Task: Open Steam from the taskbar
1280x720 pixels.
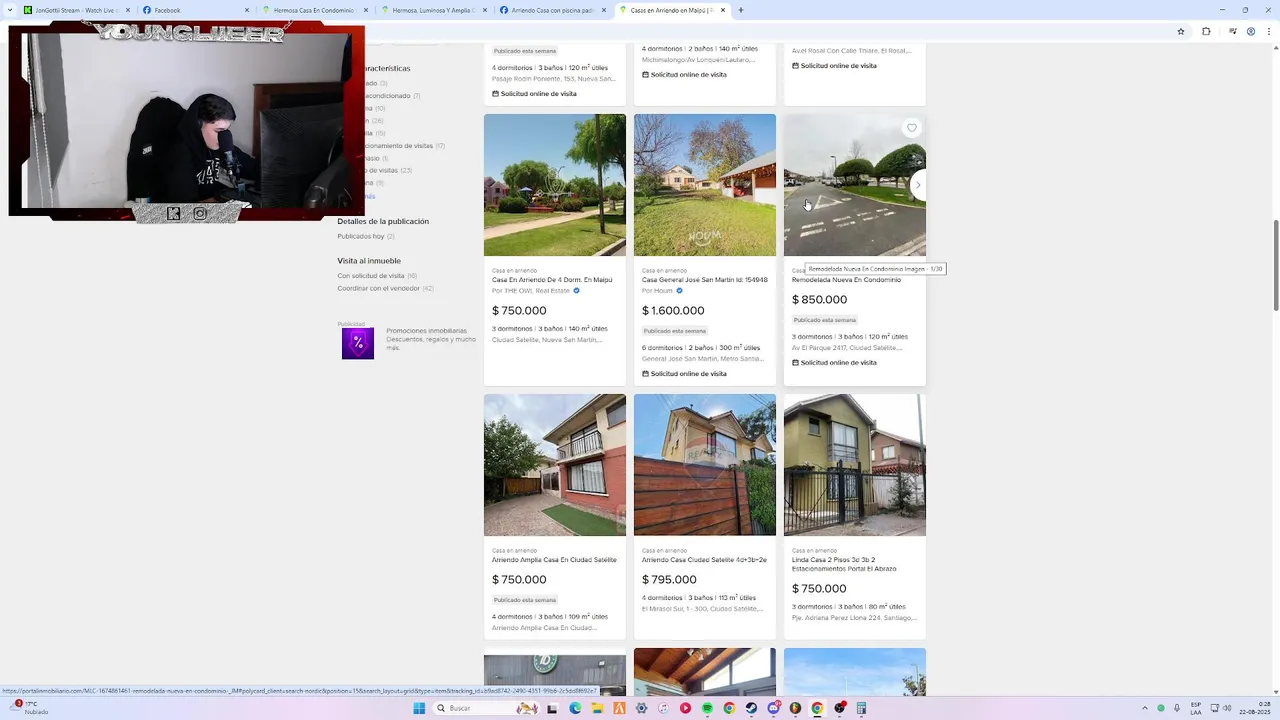Action: coord(751,708)
